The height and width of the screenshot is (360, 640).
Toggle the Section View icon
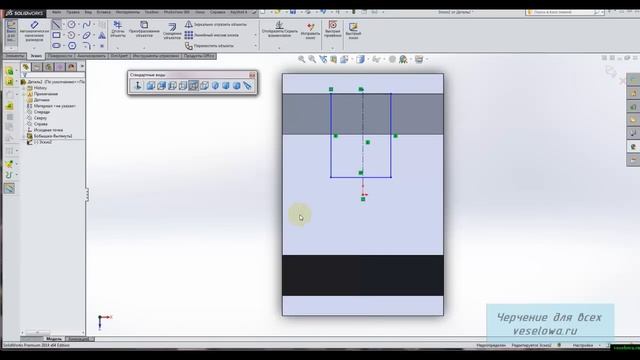333,60
